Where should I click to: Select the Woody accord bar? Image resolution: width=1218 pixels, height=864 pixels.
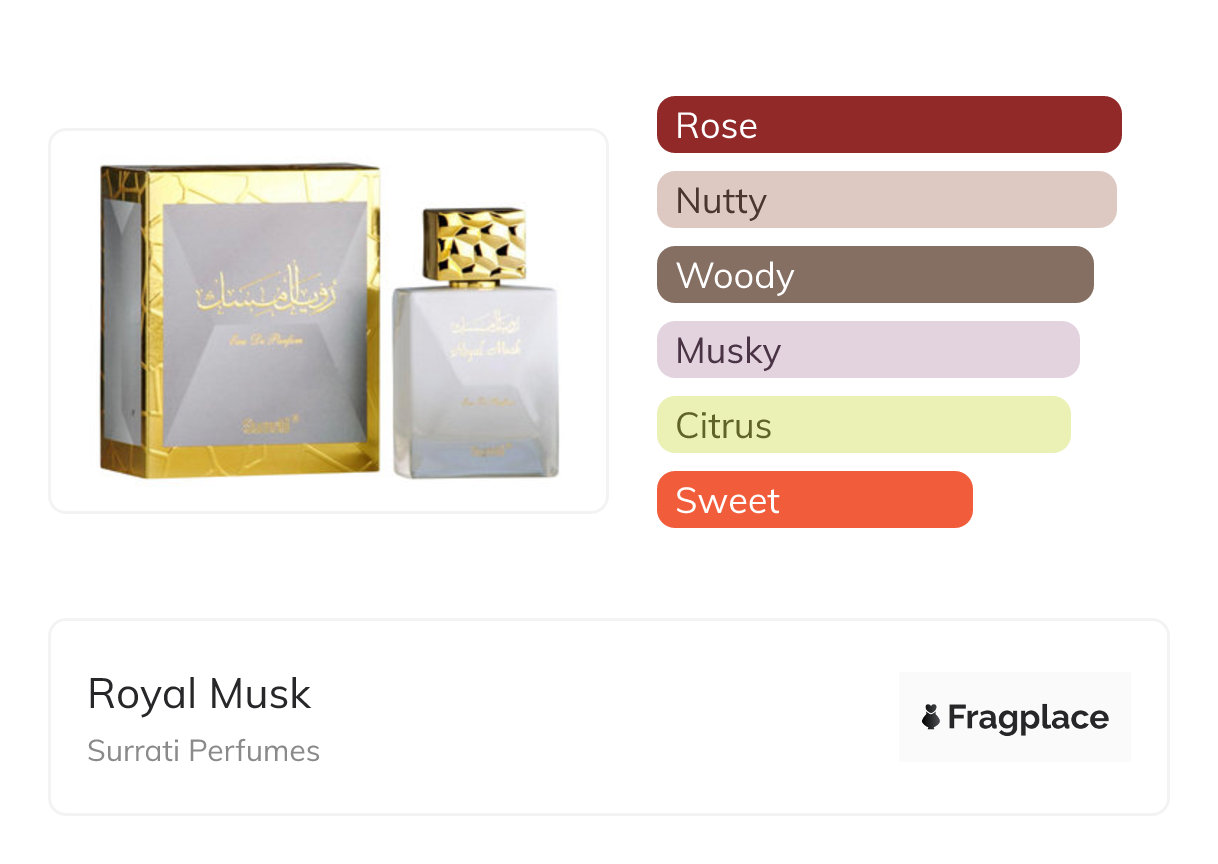click(875, 275)
